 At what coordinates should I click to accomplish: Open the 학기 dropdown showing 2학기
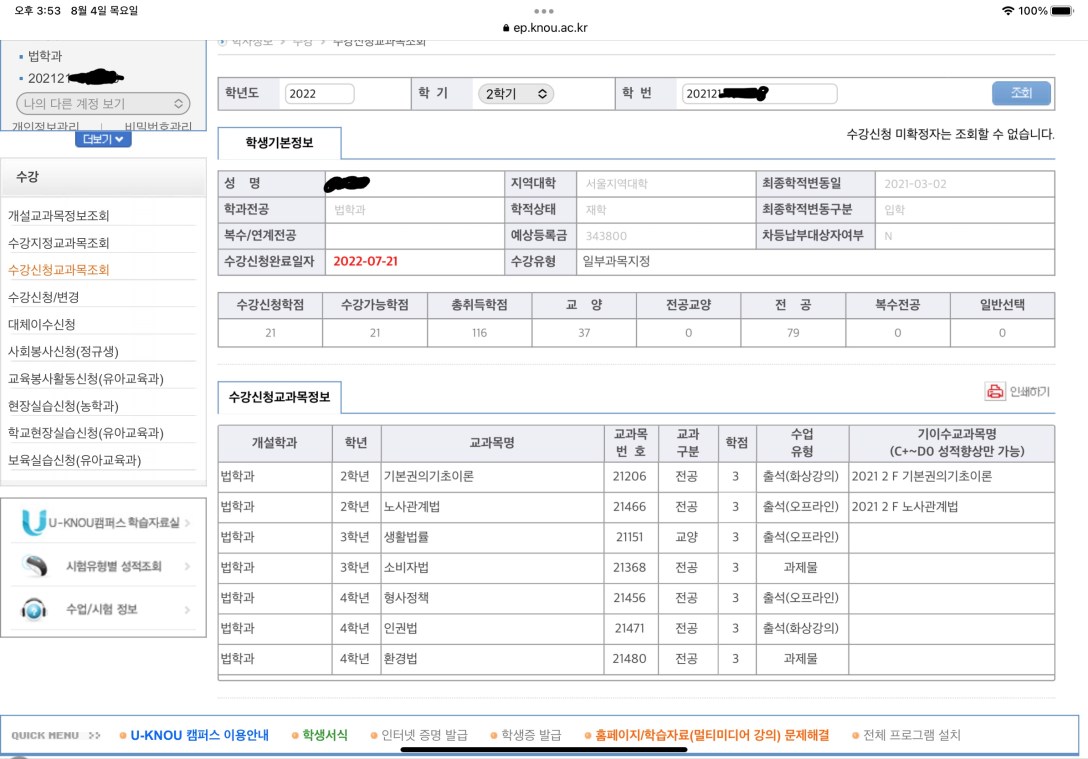[x=515, y=94]
